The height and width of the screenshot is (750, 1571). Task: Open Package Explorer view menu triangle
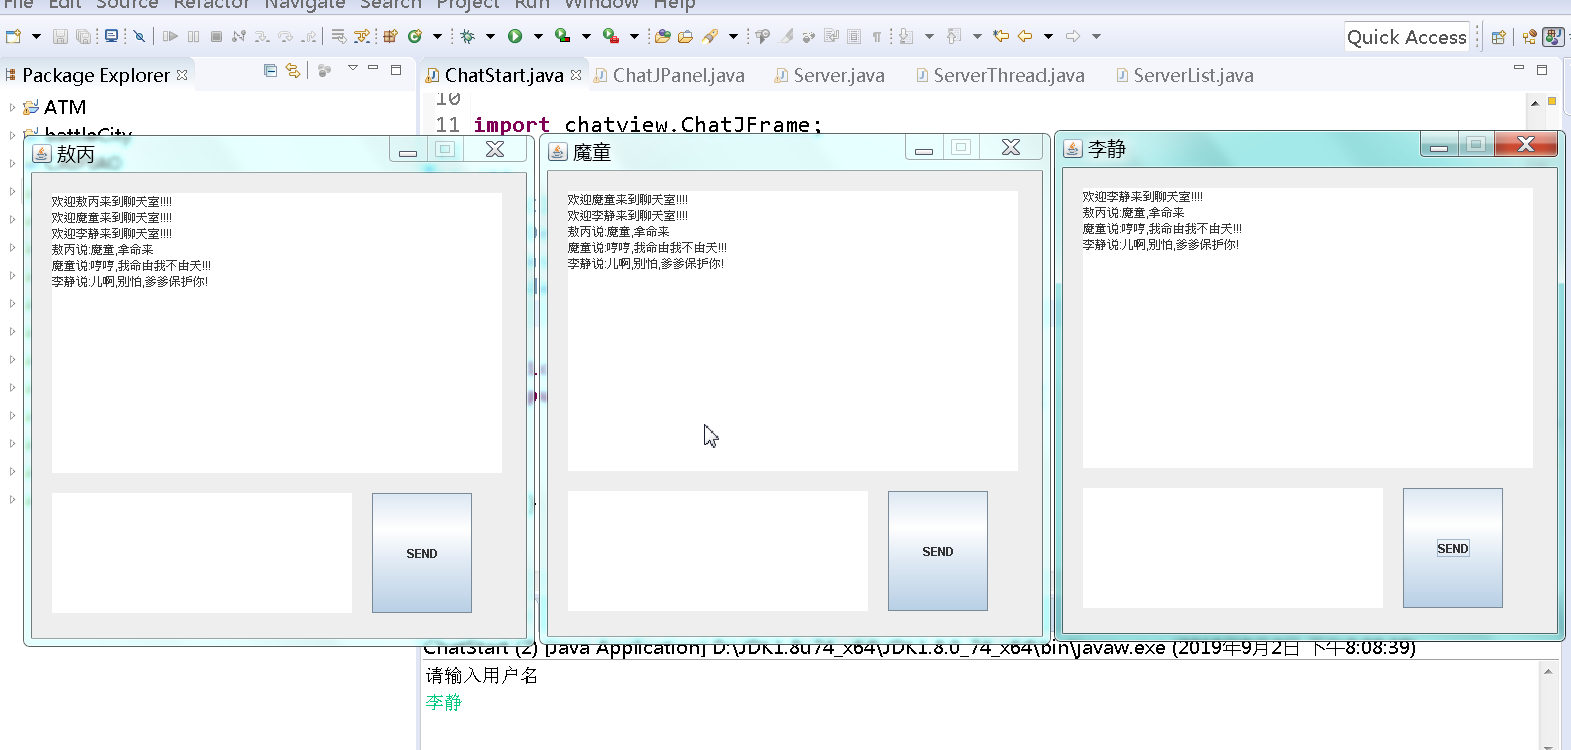click(x=352, y=69)
